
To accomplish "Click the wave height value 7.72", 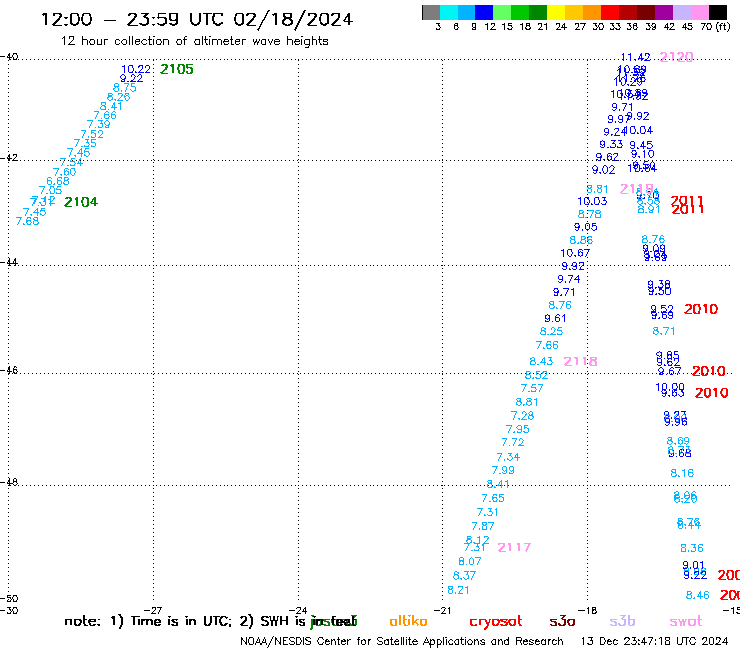I will click(x=513, y=443).
